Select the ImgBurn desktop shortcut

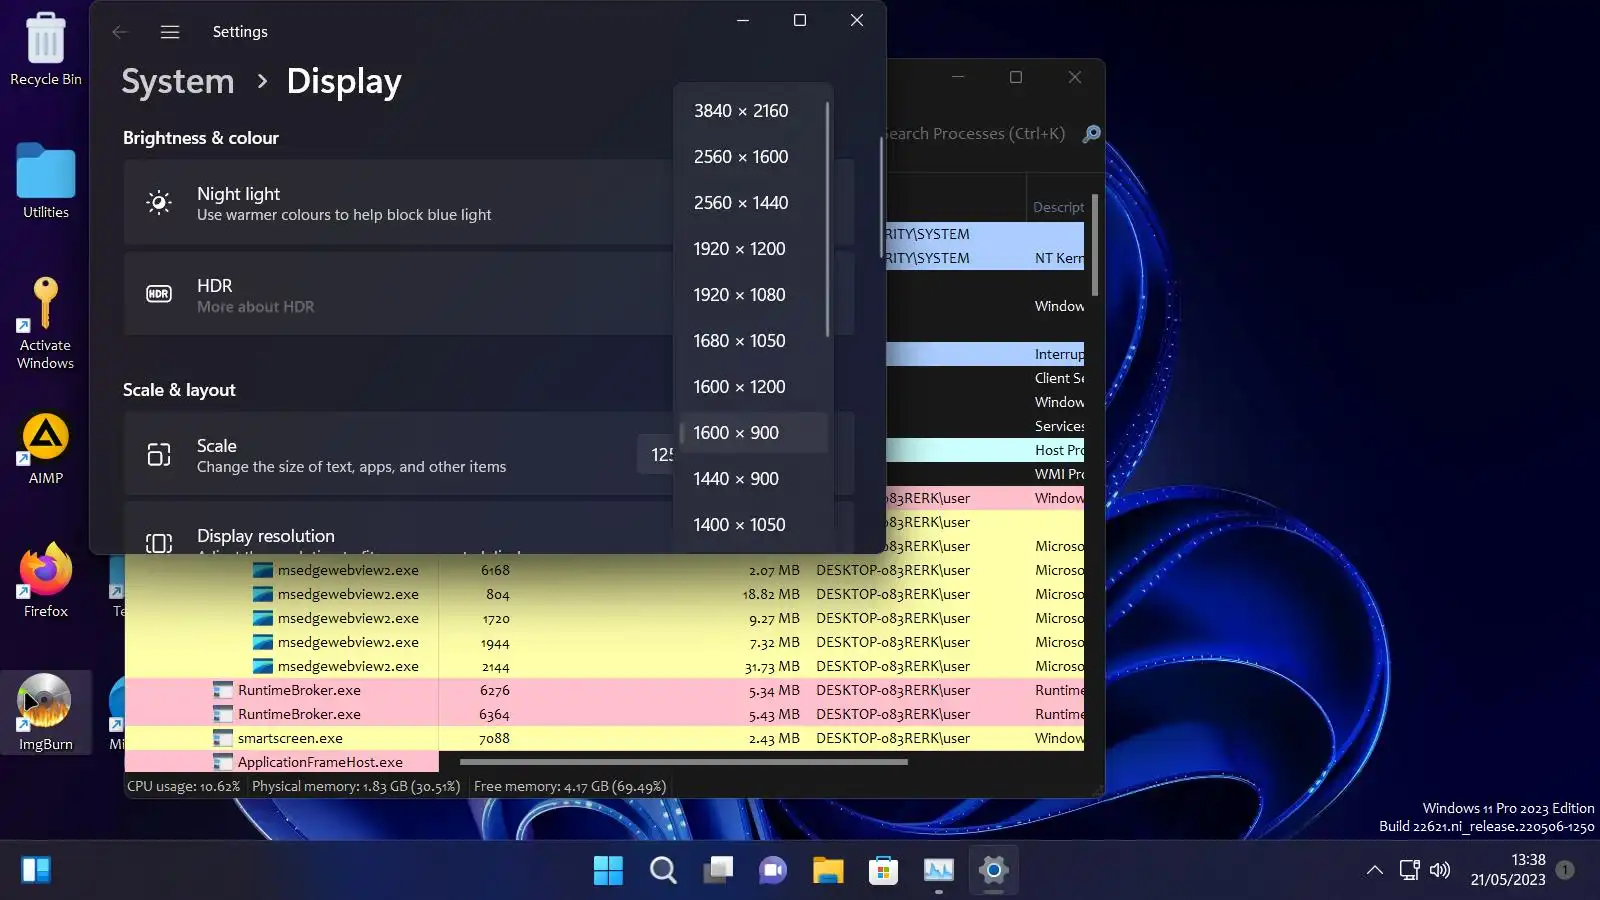point(46,712)
